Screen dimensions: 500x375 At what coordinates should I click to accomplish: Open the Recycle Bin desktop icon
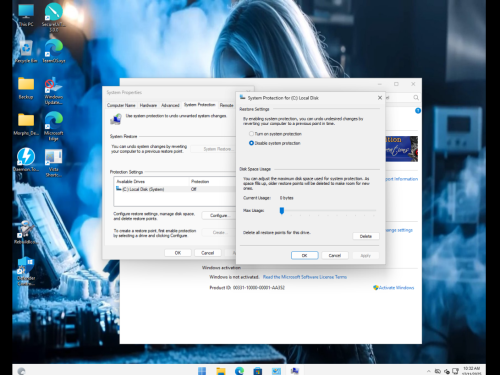(26, 52)
